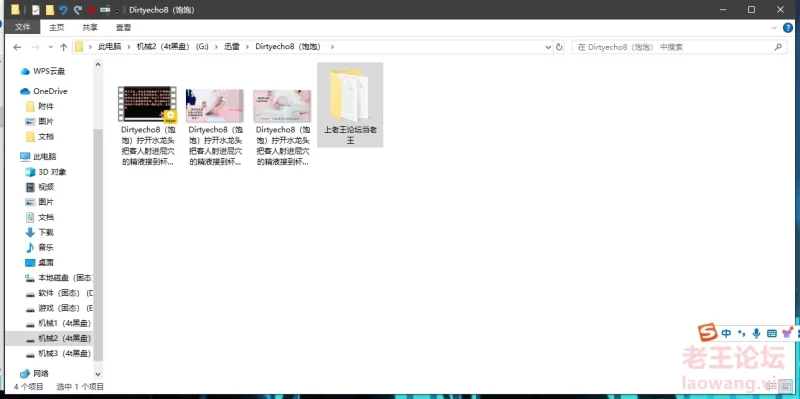
Task: Select the 上老王论坛当老王 folder
Action: (350, 105)
